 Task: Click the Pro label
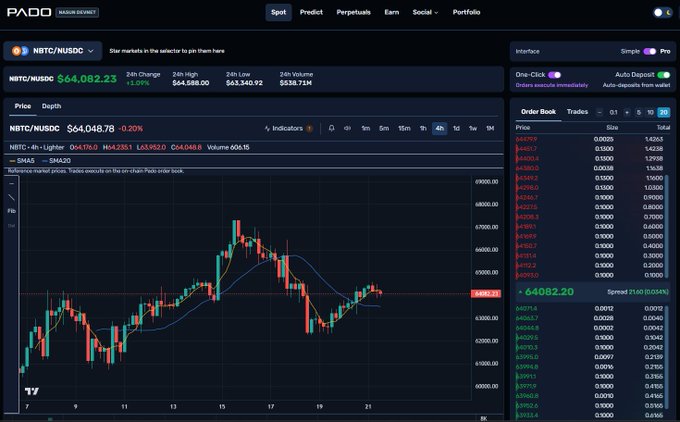[665, 51]
